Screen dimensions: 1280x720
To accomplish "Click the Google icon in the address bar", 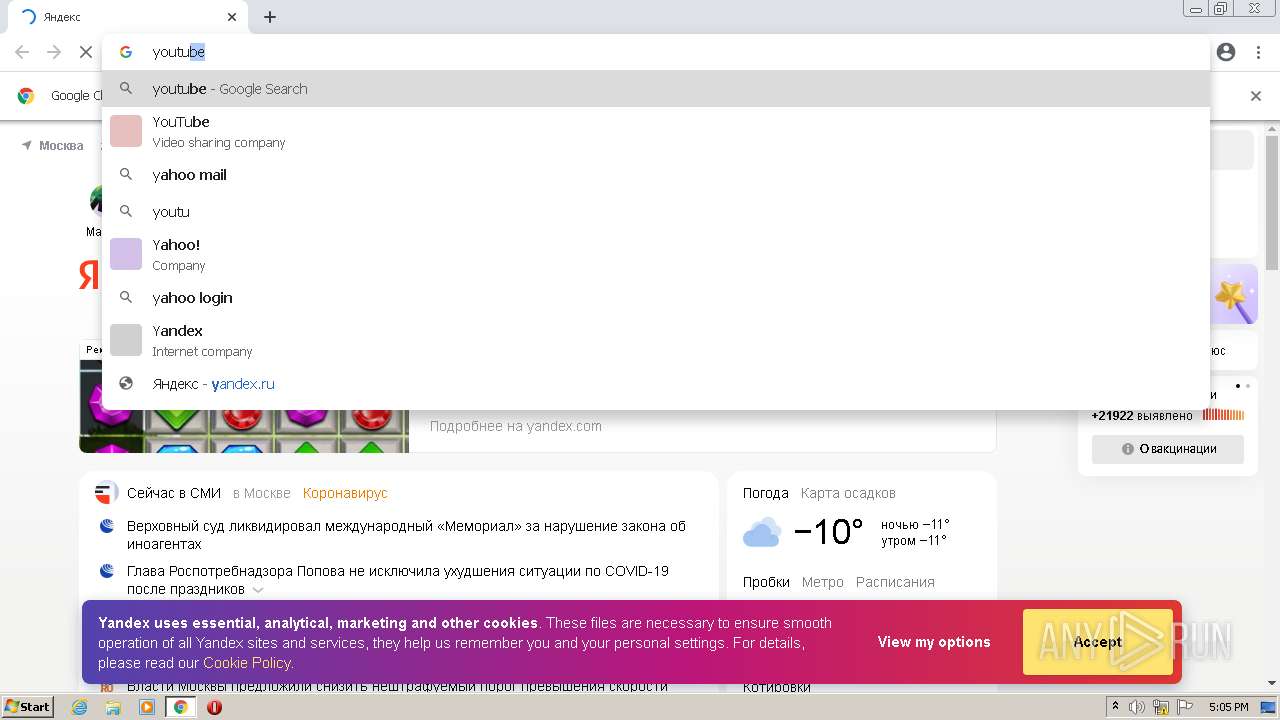I will point(126,52).
